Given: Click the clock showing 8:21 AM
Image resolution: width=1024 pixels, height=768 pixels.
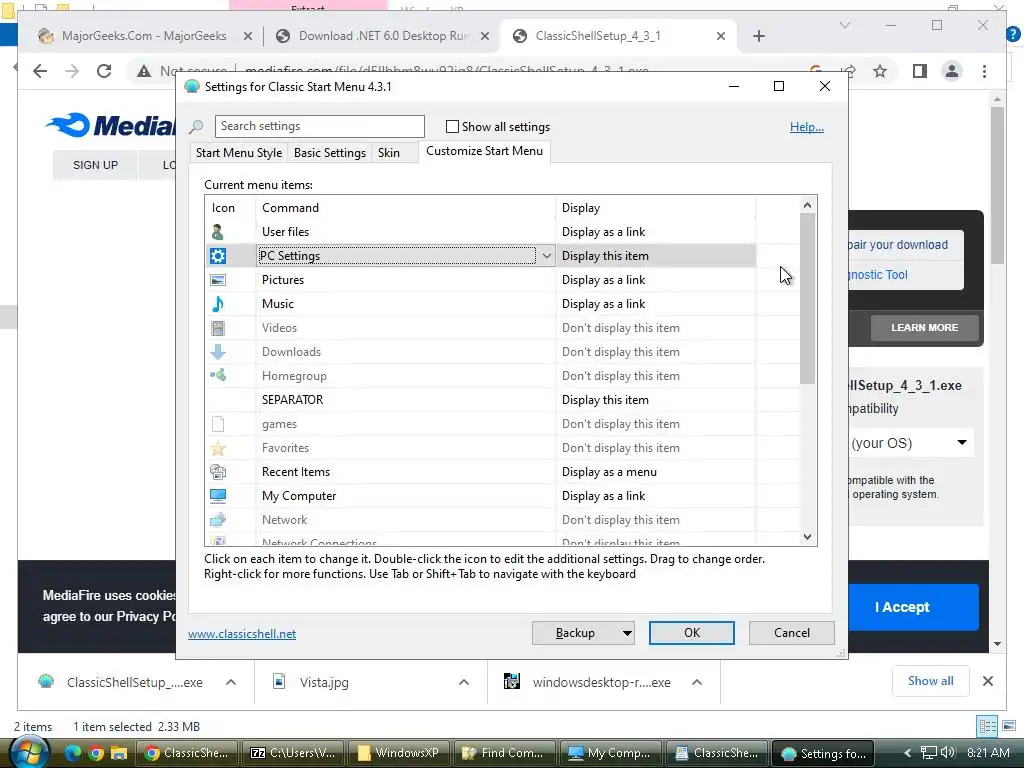Looking at the screenshot, I should [988, 752].
